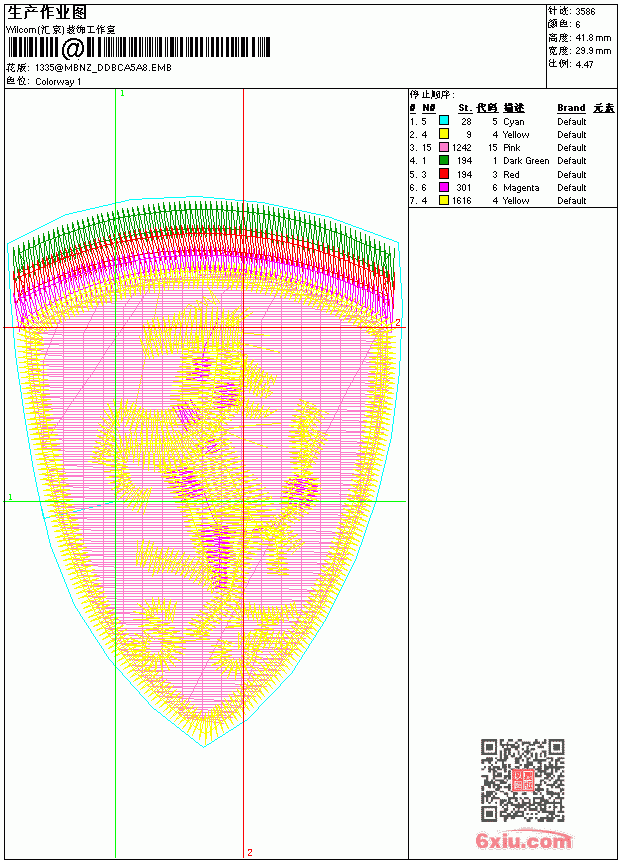The image size is (620, 860).
Task: Click the barcode at the top
Action: pyautogui.click(x=138, y=48)
